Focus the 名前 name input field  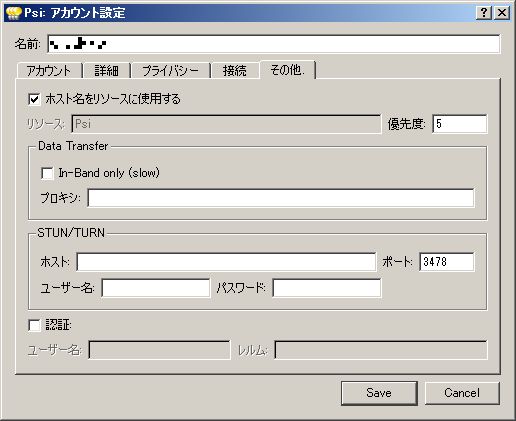pyautogui.click(x=274, y=44)
